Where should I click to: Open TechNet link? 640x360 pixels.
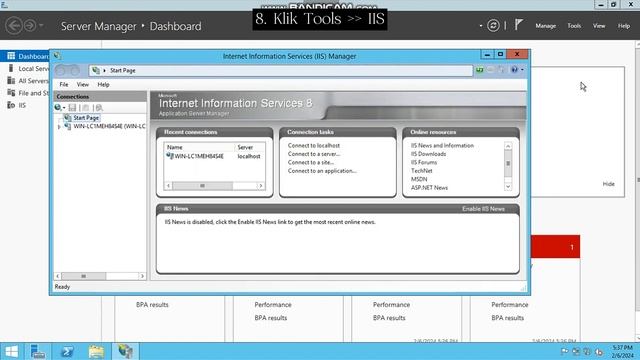(x=421, y=171)
